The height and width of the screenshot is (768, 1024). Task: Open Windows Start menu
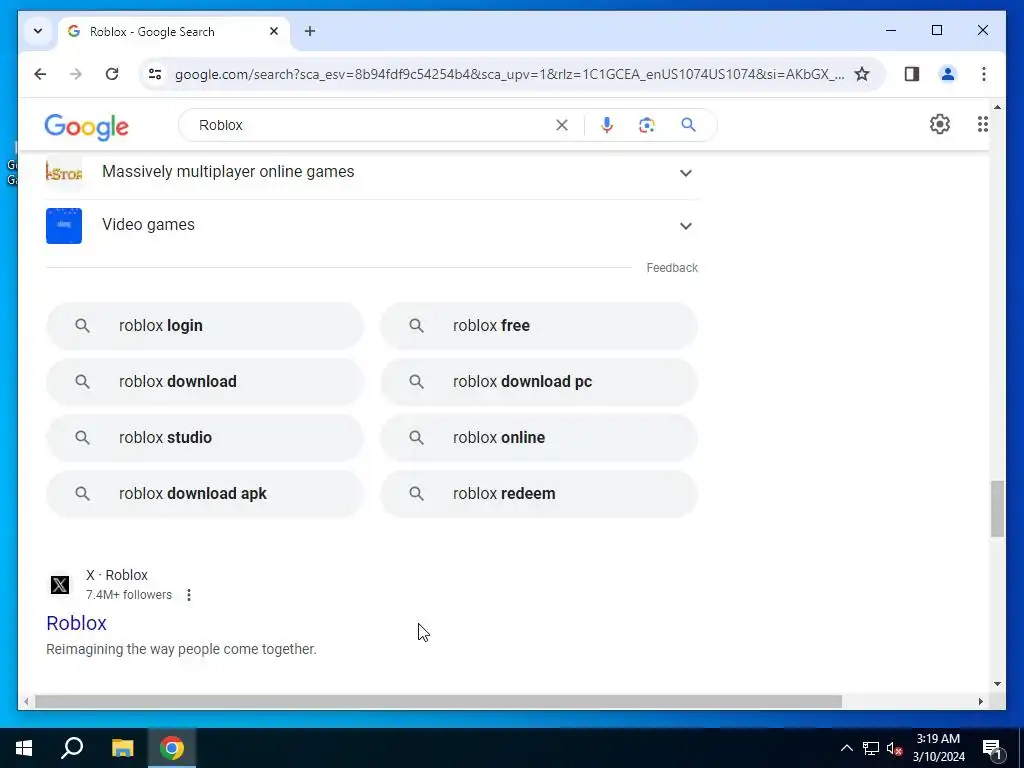pyautogui.click(x=24, y=748)
